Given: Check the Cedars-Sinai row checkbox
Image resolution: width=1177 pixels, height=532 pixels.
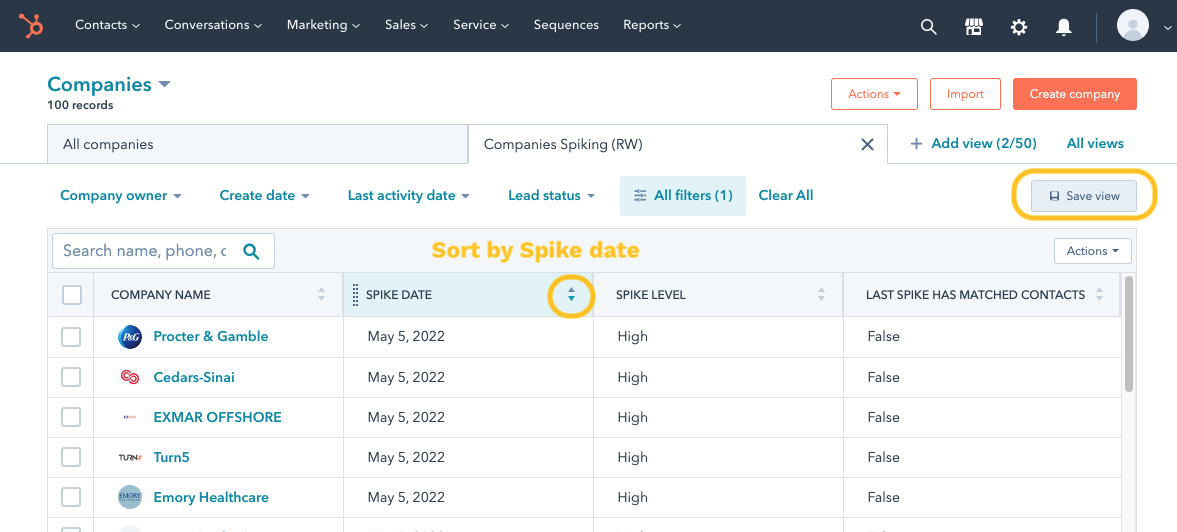Looking at the screenshot, I should pos(71,377).
